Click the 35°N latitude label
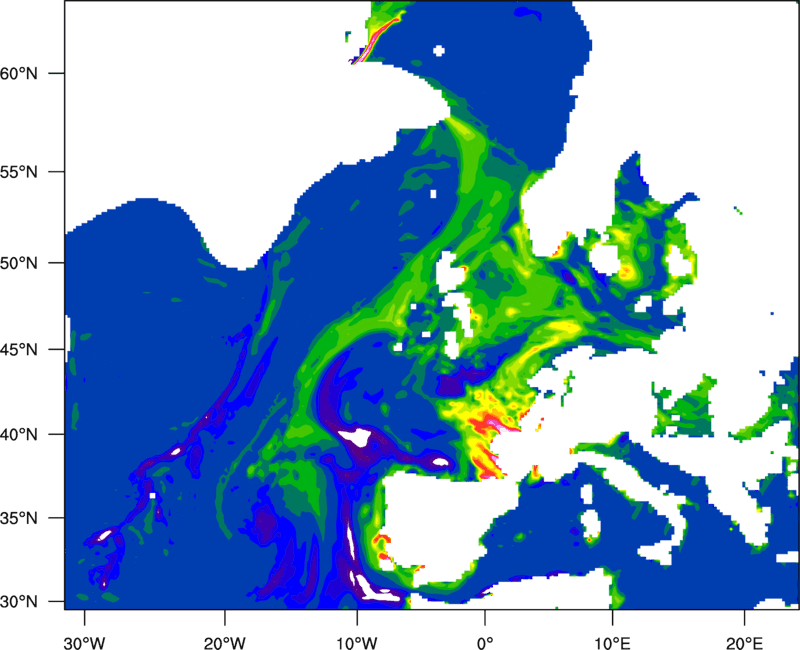This screenshot has height=650, width=800. click(x=19, y=518)
